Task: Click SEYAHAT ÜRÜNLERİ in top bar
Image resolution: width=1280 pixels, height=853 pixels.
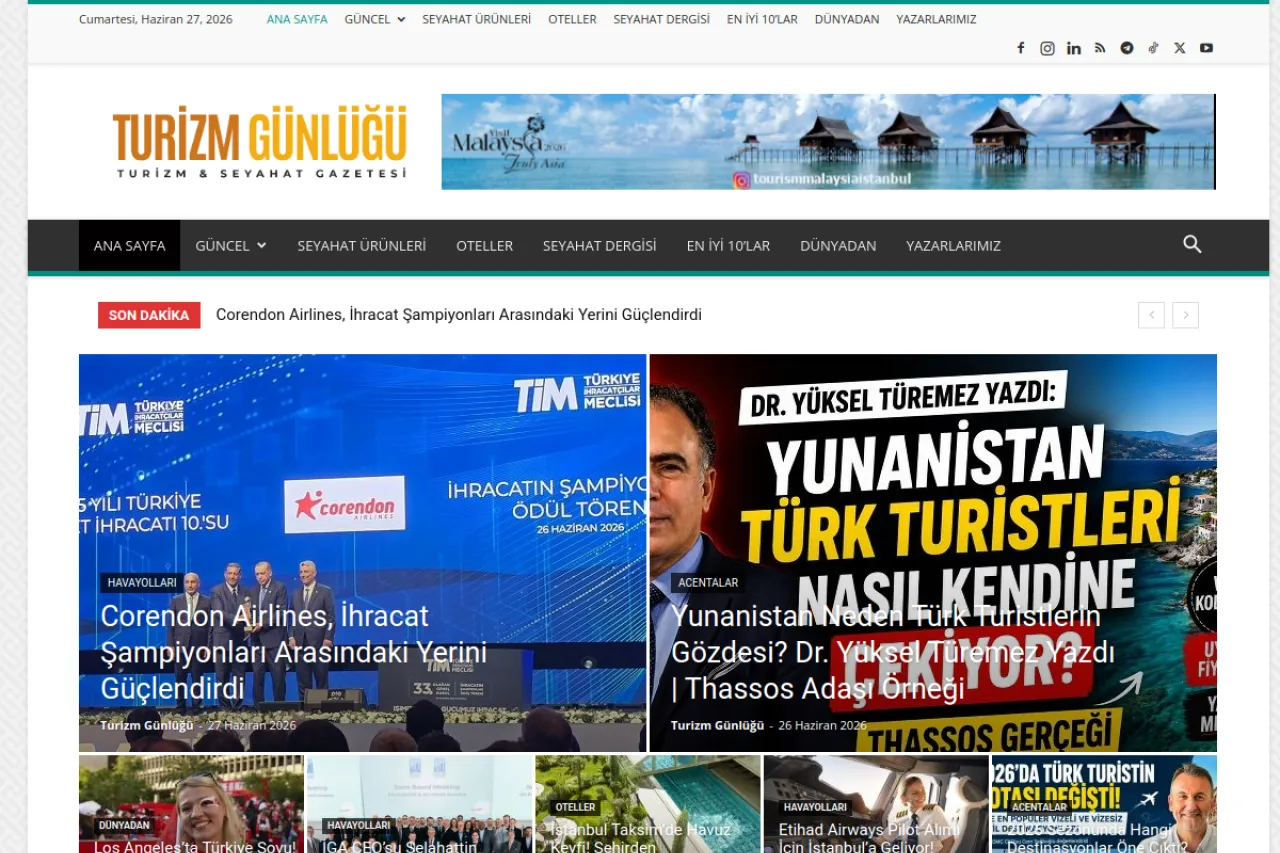Action: click(x=477, y=19)
